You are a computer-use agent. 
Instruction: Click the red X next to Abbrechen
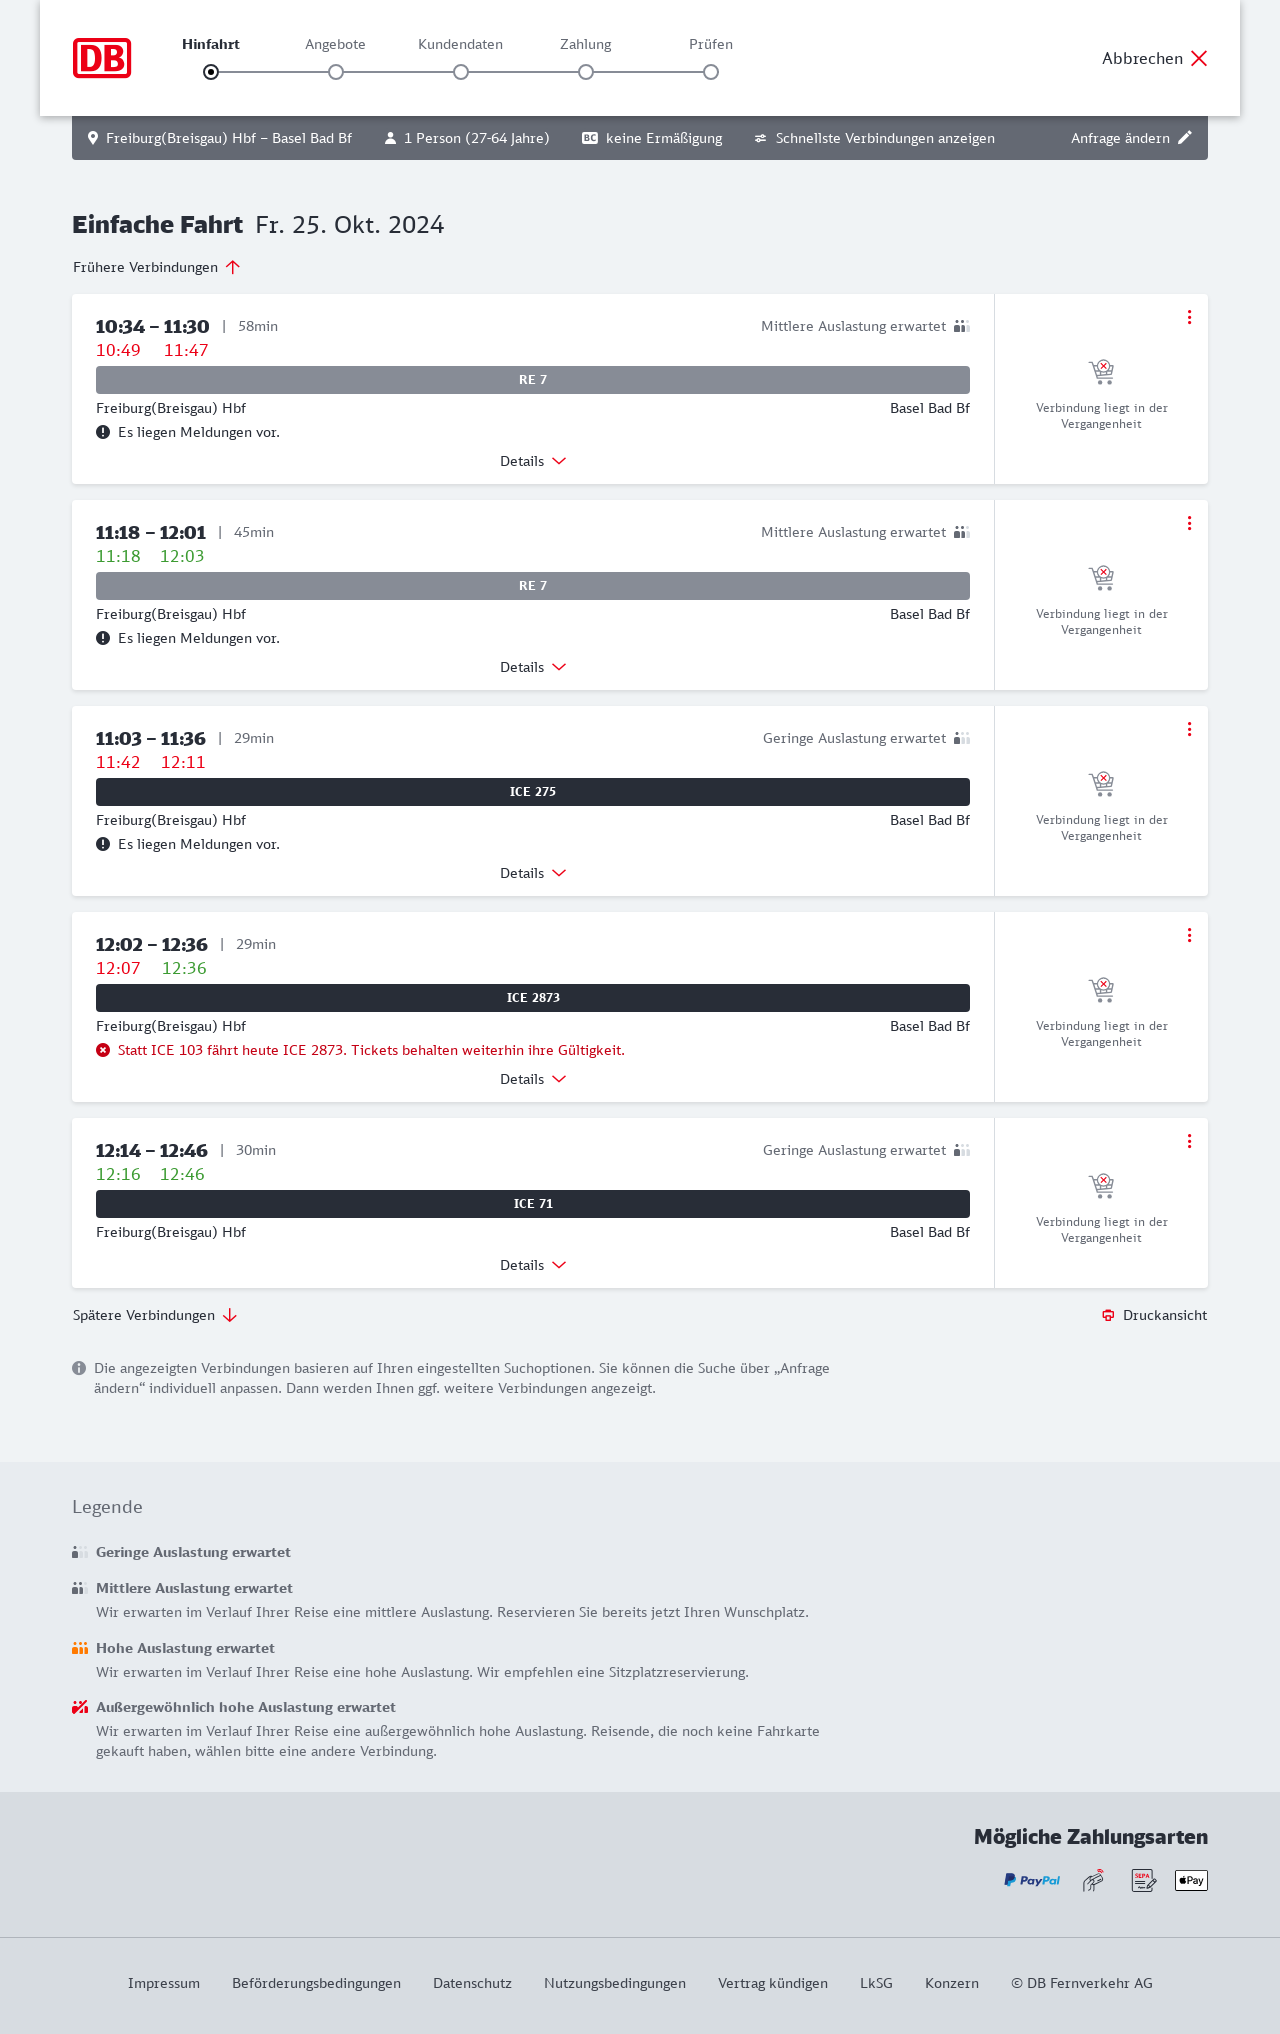(1199, 58)
